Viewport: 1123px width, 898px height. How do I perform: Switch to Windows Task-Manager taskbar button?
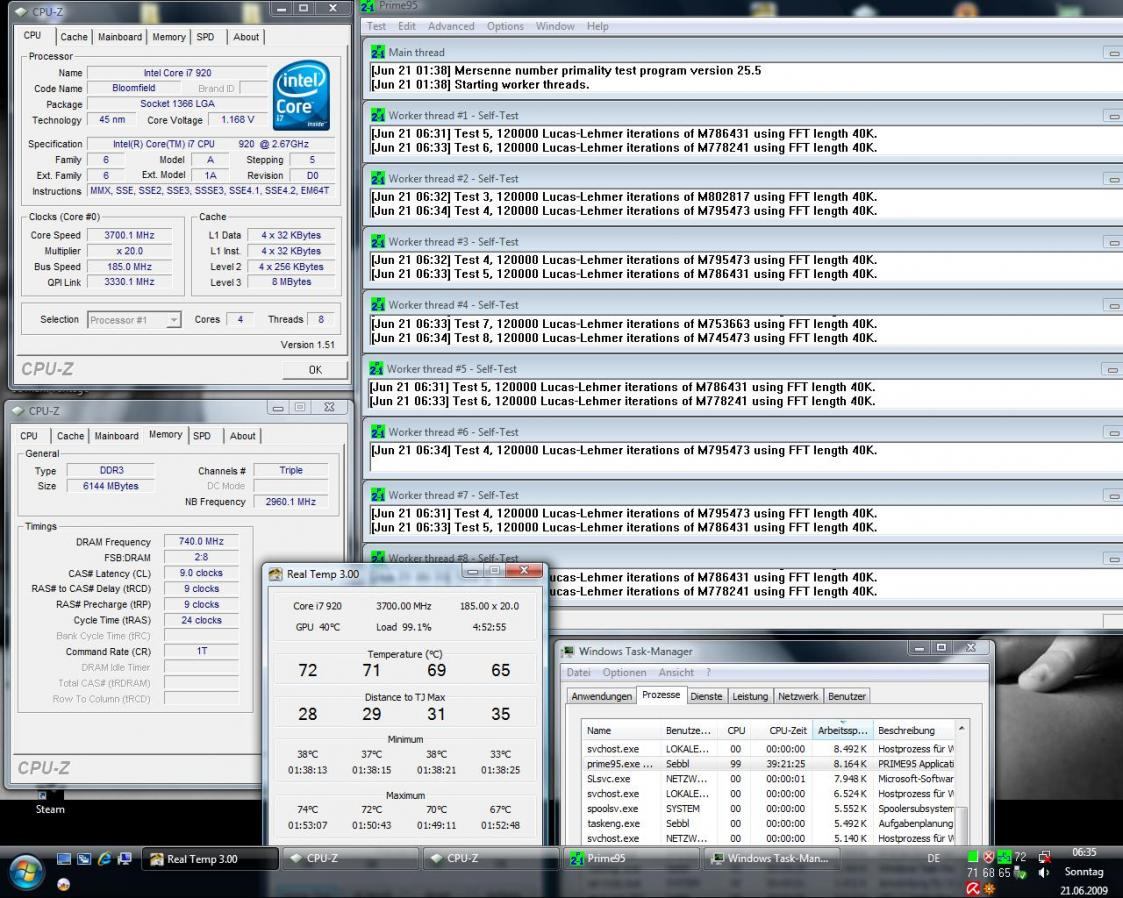click(771, 859)
